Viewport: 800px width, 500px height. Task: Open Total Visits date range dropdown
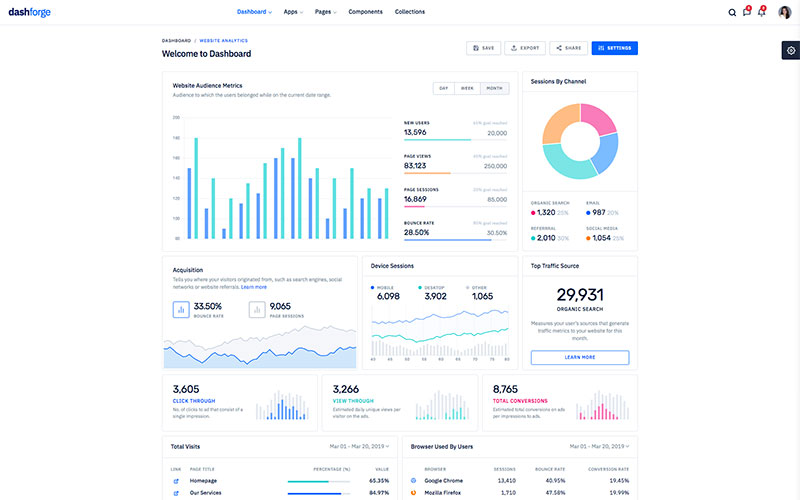[x=359, y=446]
